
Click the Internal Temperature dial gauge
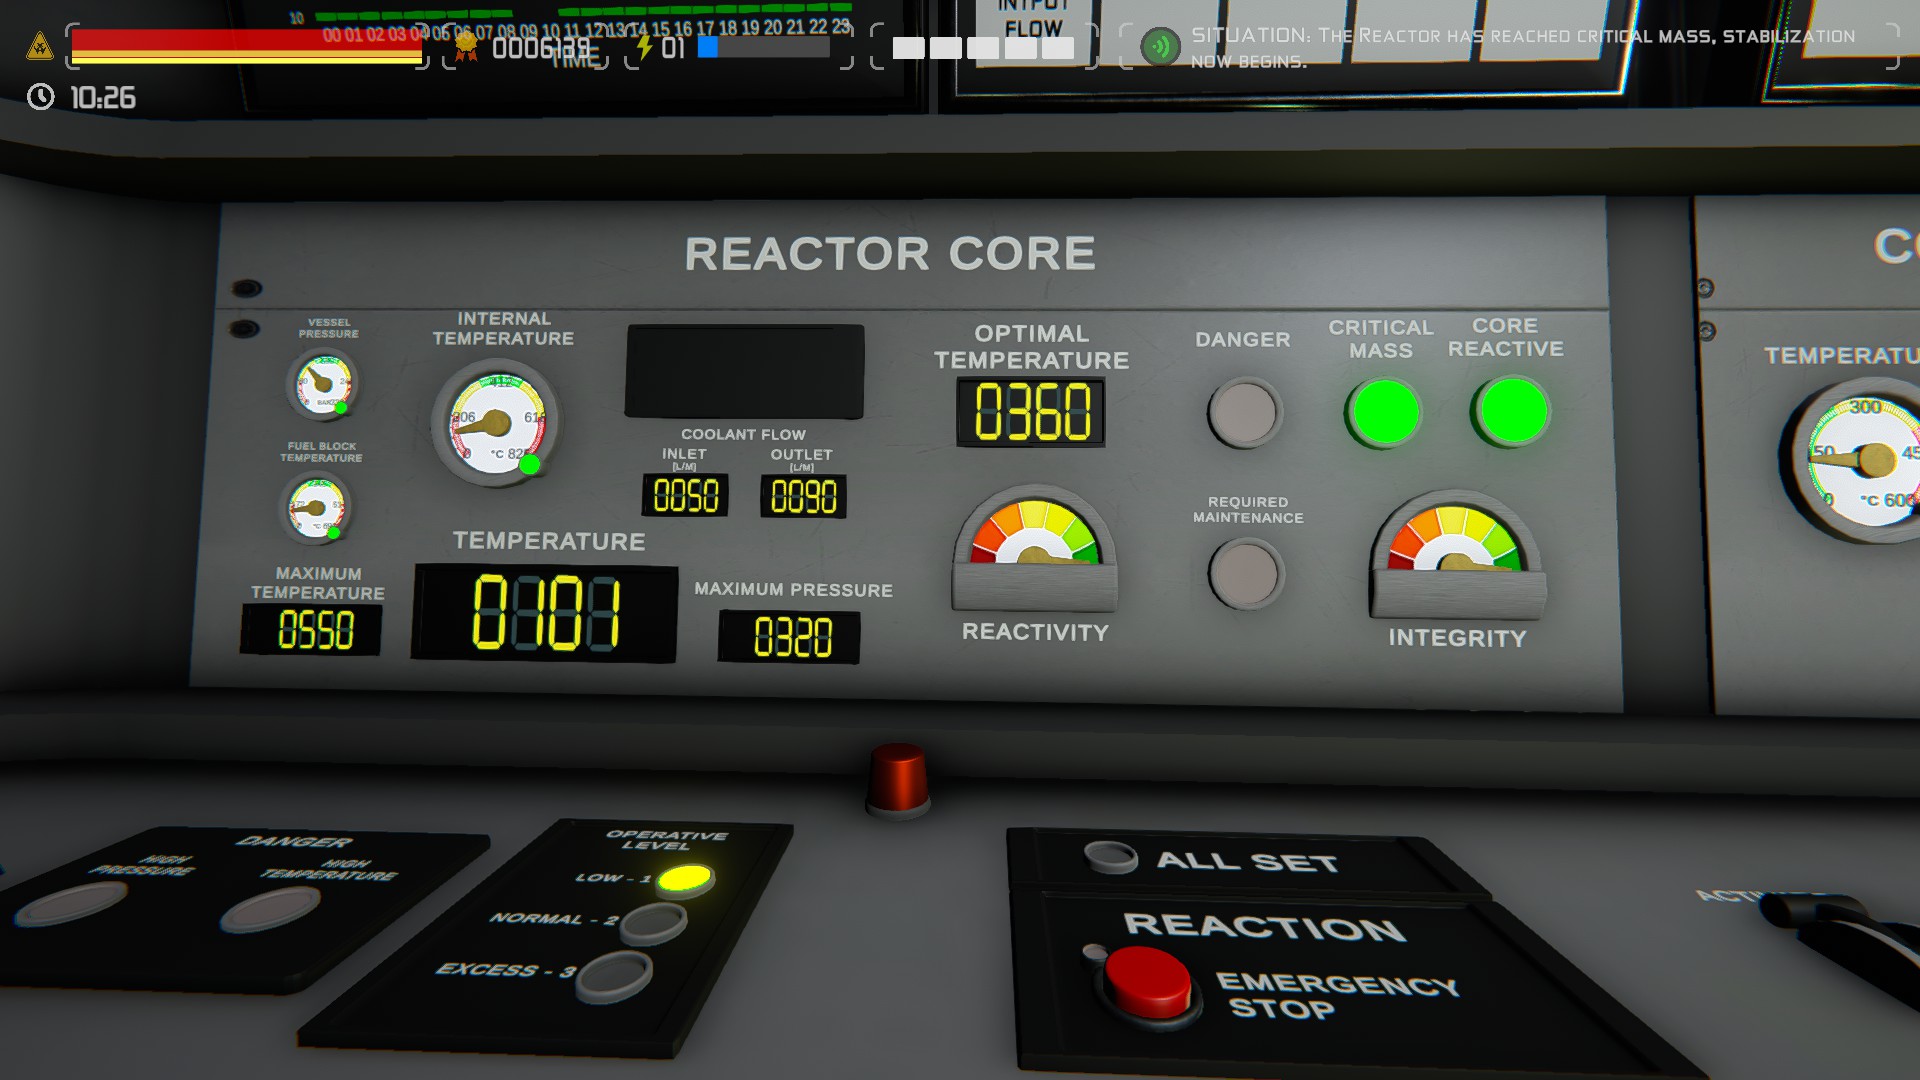click(x=495, y=424)
